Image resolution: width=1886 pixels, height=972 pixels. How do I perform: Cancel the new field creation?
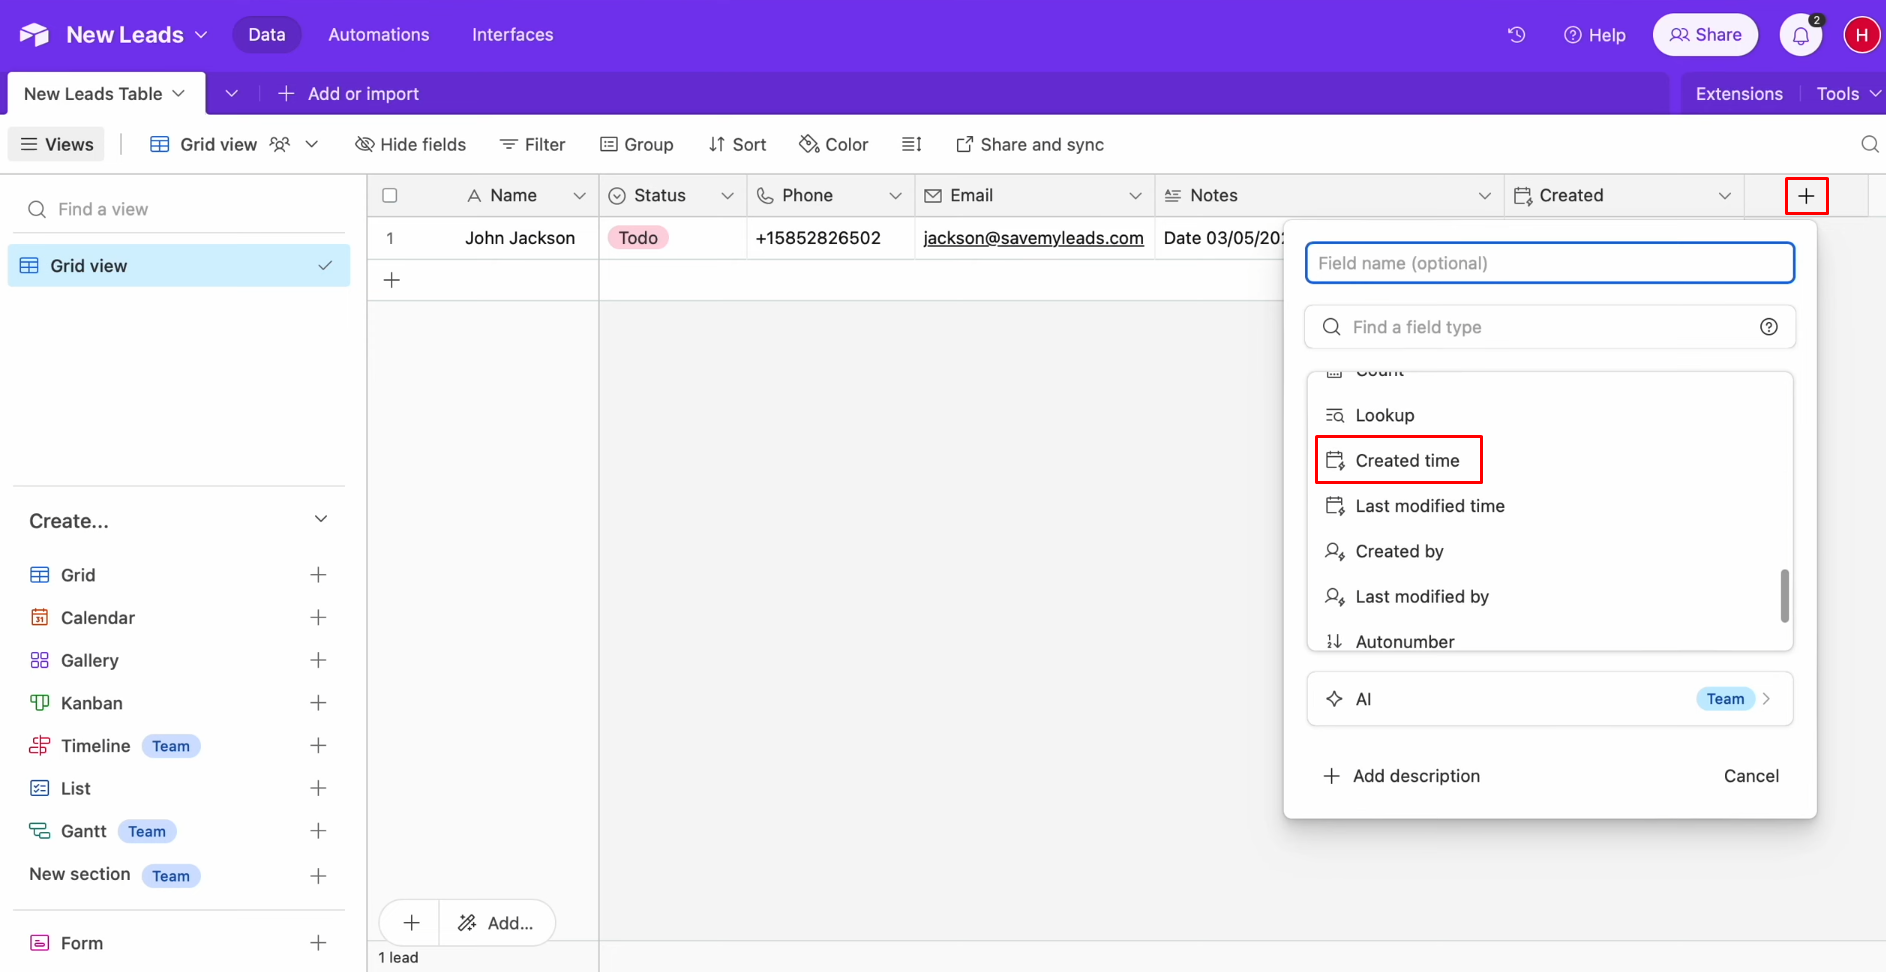pyautogui.click(x=1751, y=775)
